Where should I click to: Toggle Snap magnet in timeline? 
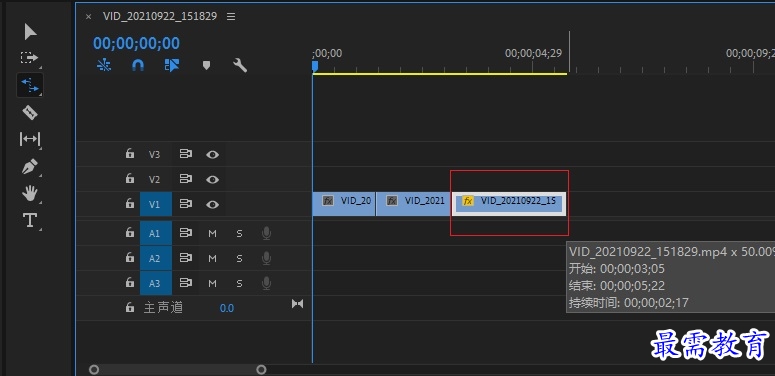tap(138, 65)
